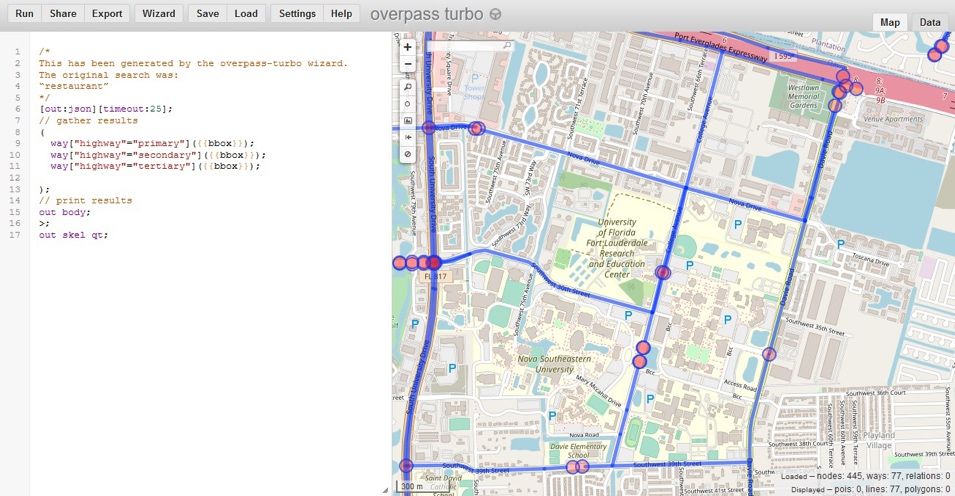Click the zoom-to-data magnifier icon

408,87
